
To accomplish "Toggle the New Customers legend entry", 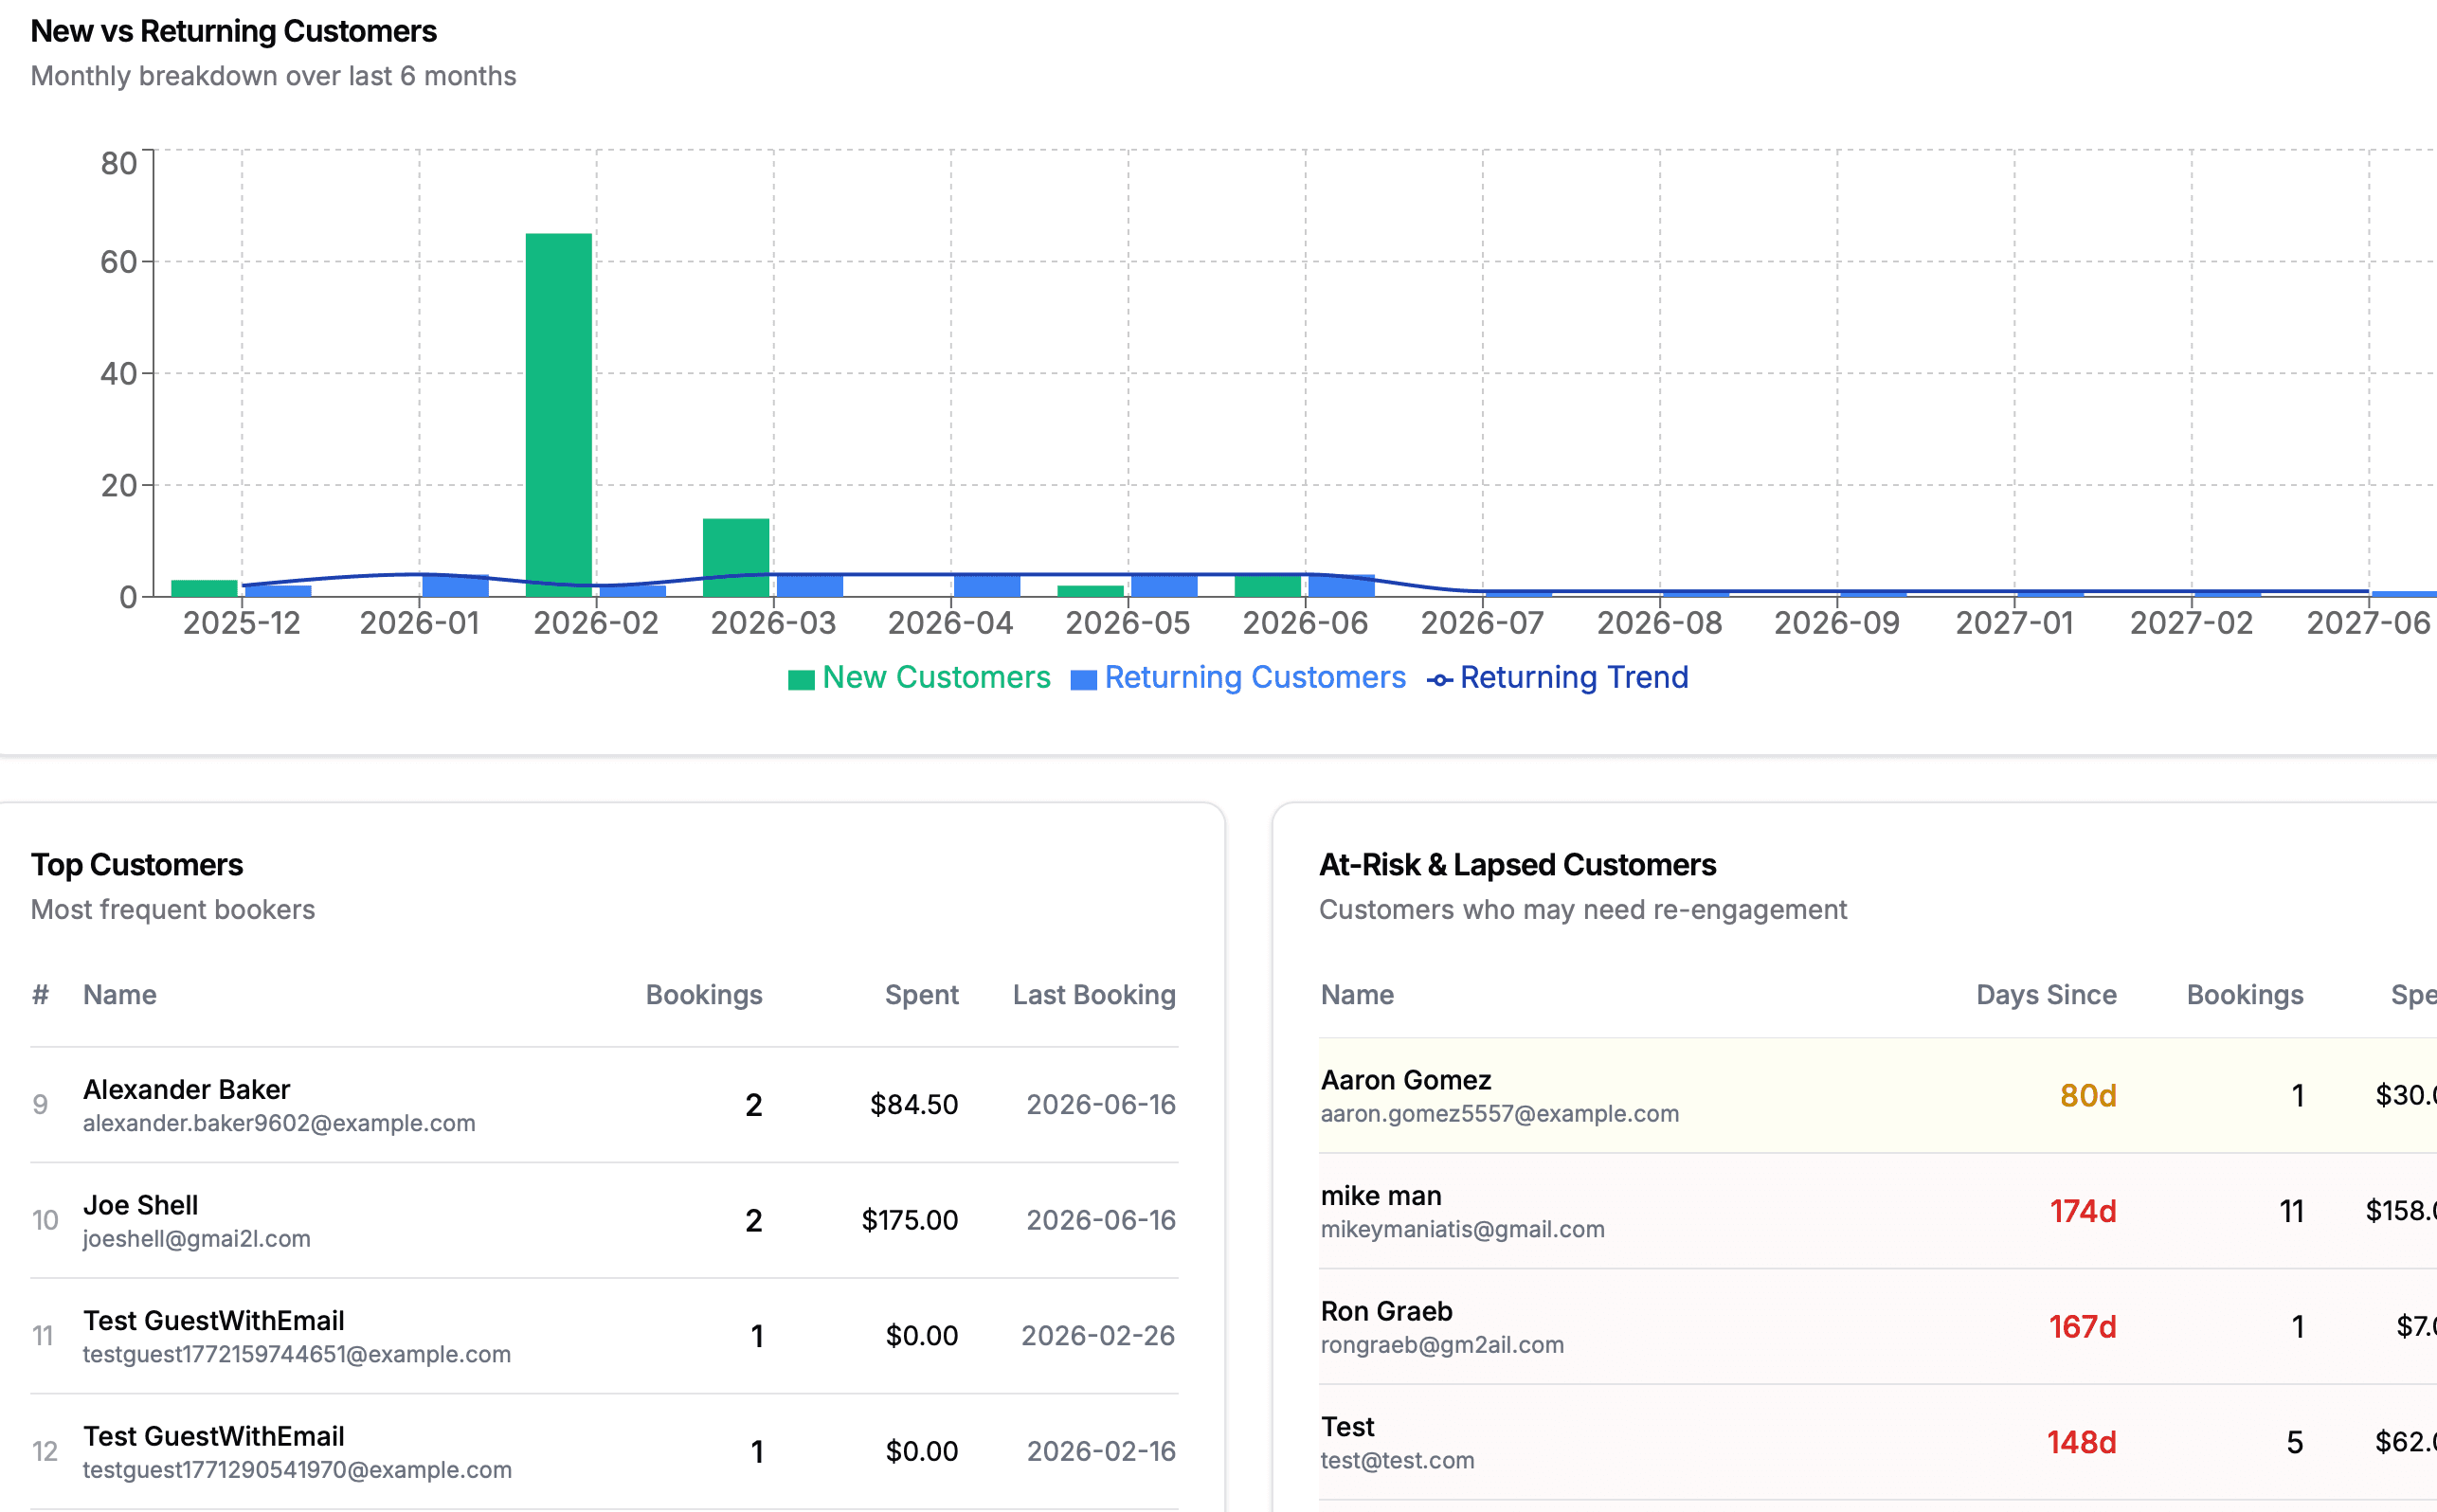I will (919, 678).
